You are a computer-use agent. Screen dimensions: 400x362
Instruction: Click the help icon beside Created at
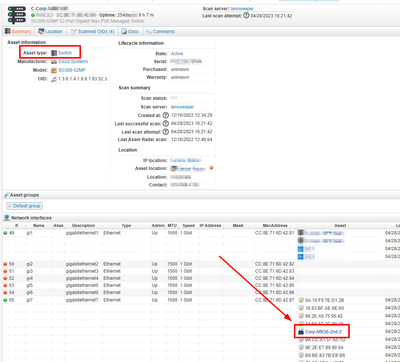[166, 115]
